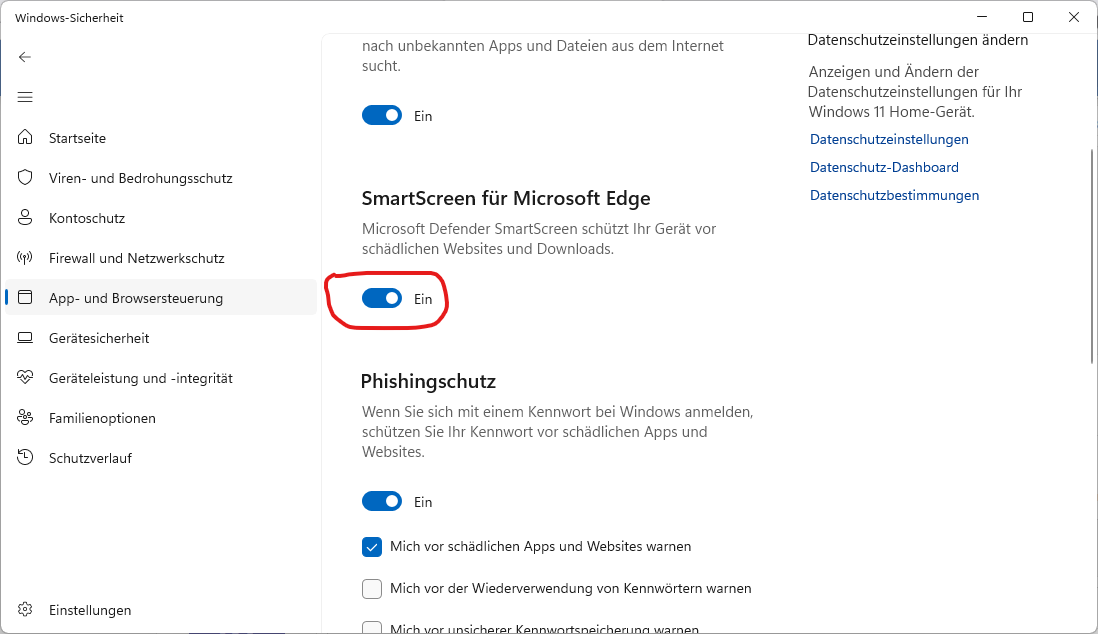This screenshot has height=634, width=1098.
Task: Open the Datenschutz-Dashboard link
Action: pos(884,168)
